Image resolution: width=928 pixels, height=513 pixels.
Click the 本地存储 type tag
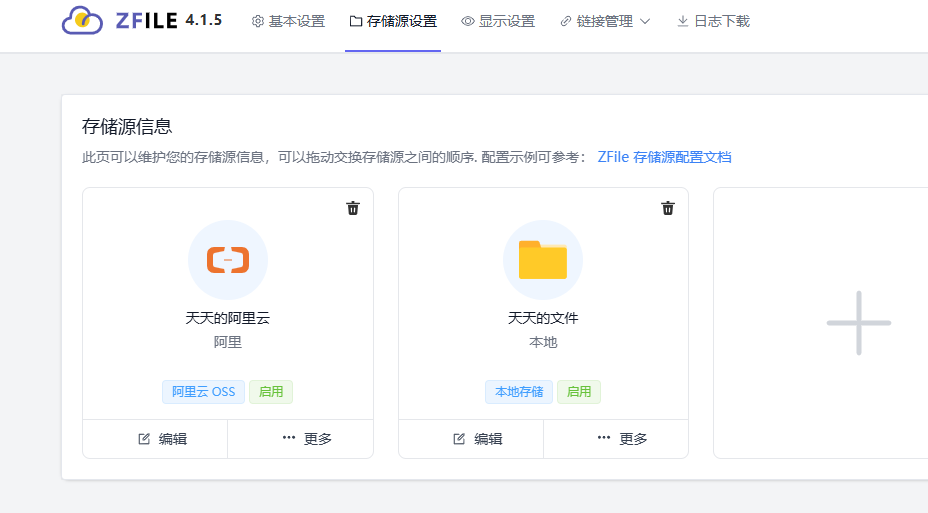519,392
